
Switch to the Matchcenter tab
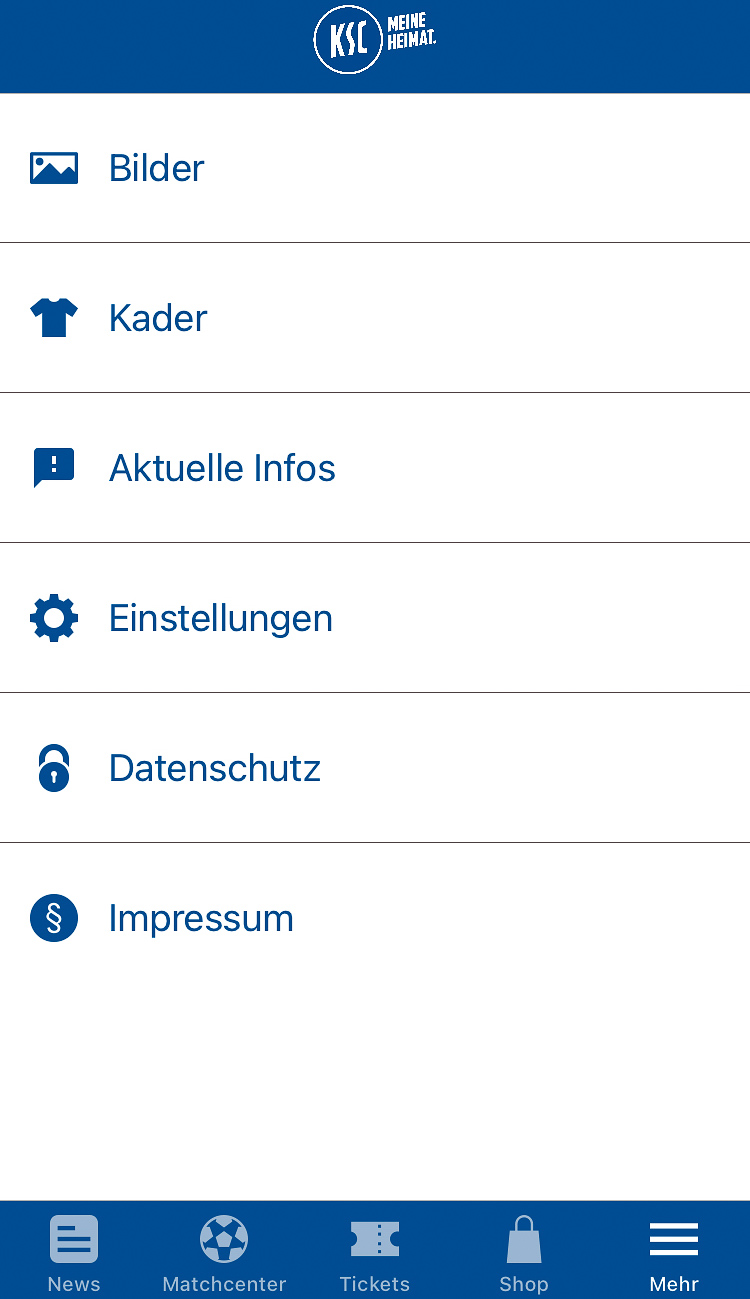click(x=224, y=1251)
